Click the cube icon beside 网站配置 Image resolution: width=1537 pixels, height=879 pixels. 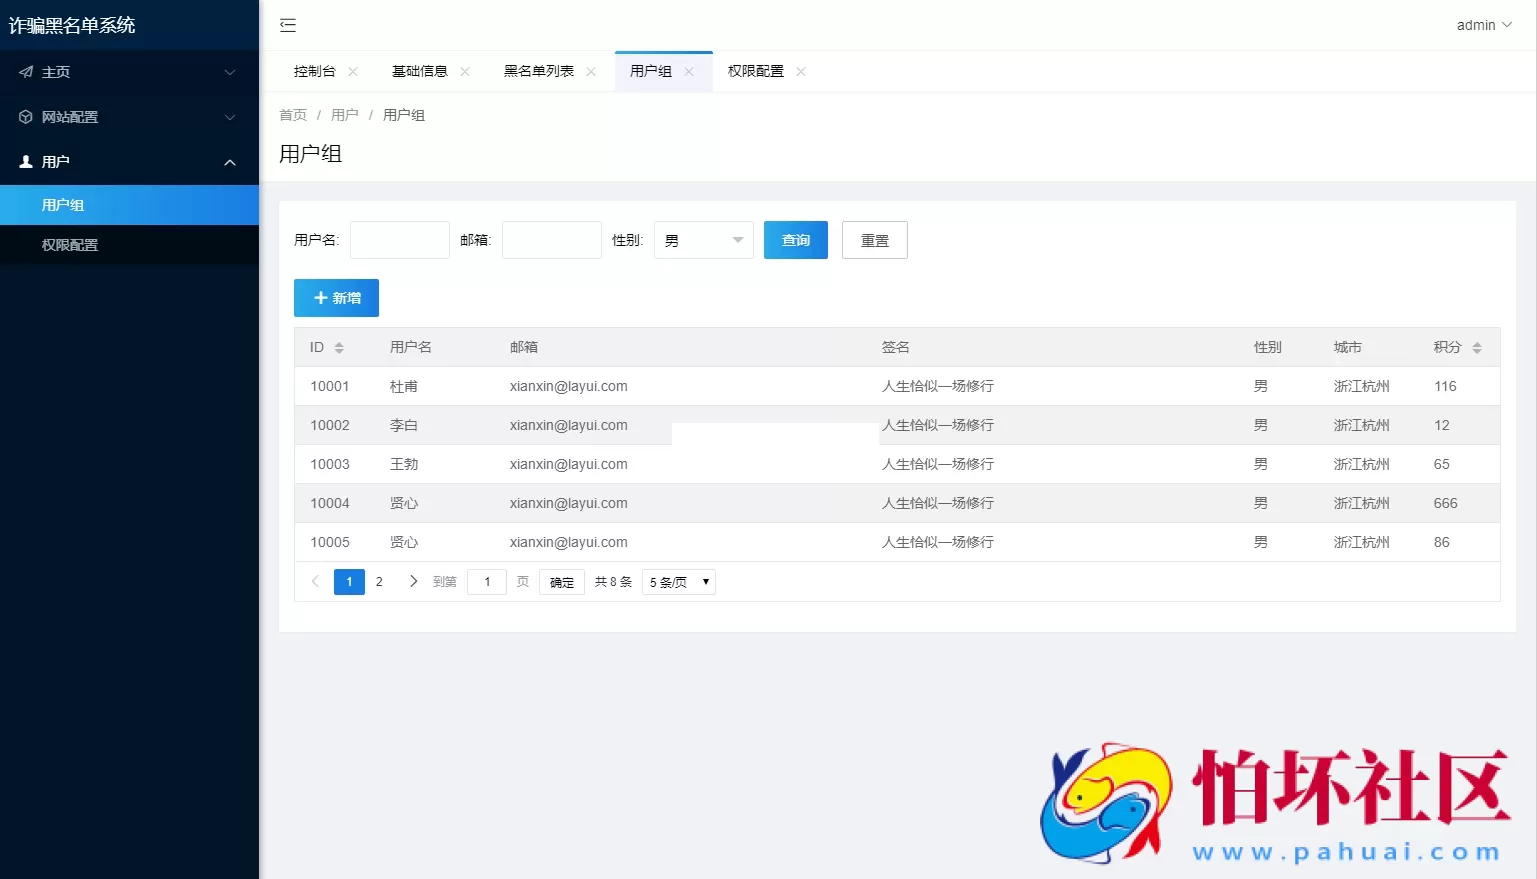click(x=25, y=117)
